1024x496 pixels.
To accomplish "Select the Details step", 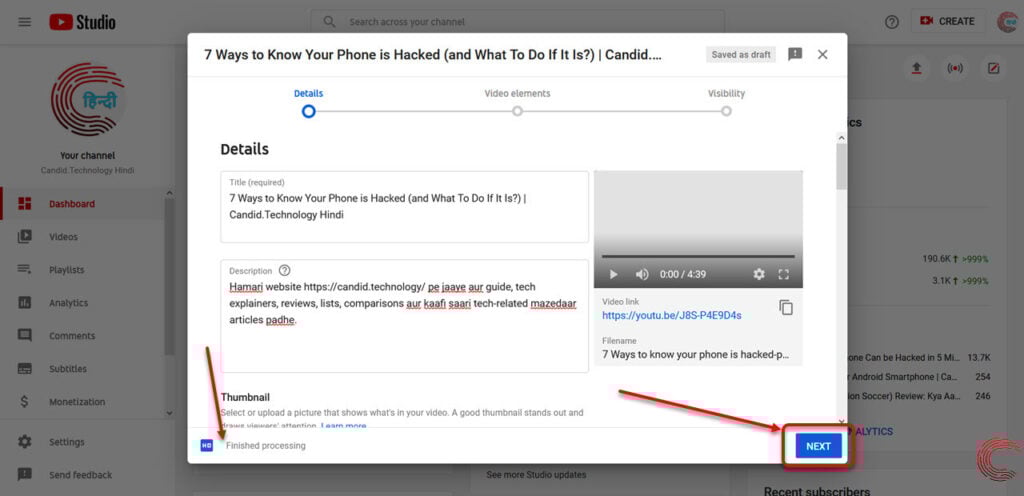I will pyautogui.click(x=308, y=102).
